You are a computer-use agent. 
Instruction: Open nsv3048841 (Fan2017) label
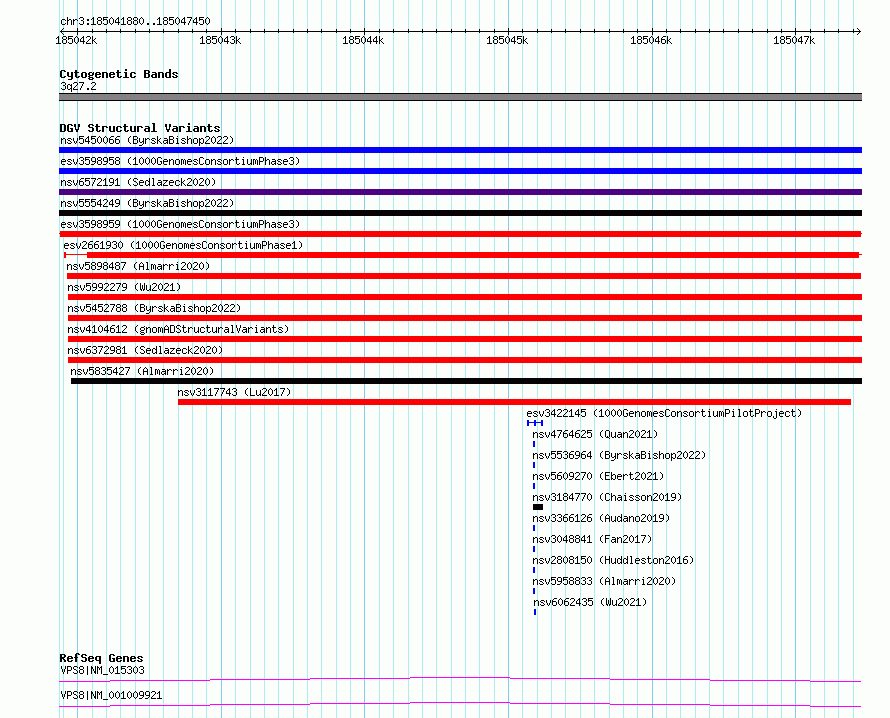(x=592, y=539)
